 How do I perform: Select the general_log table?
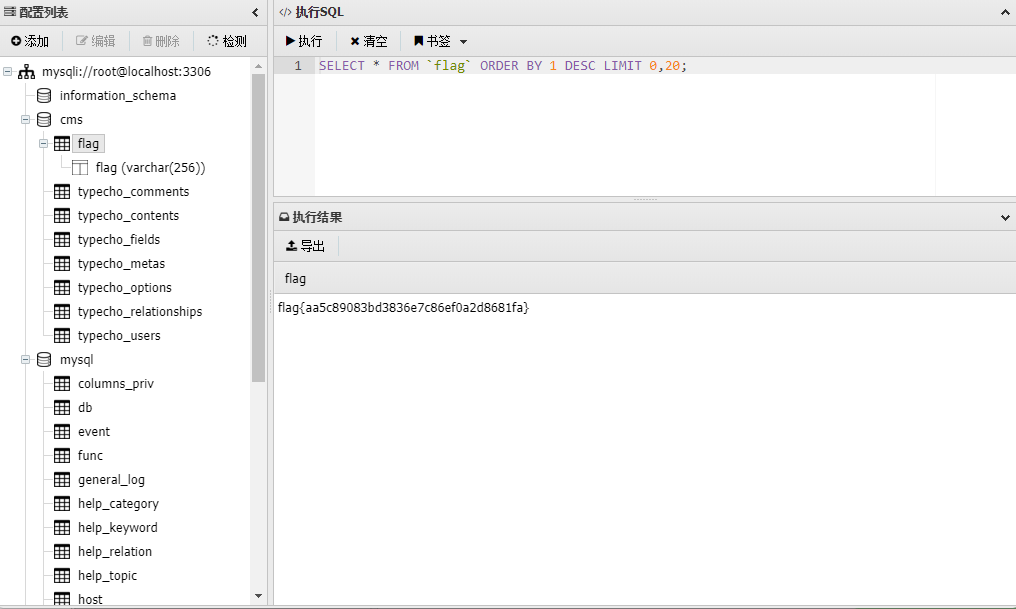(x=111, y=479)
